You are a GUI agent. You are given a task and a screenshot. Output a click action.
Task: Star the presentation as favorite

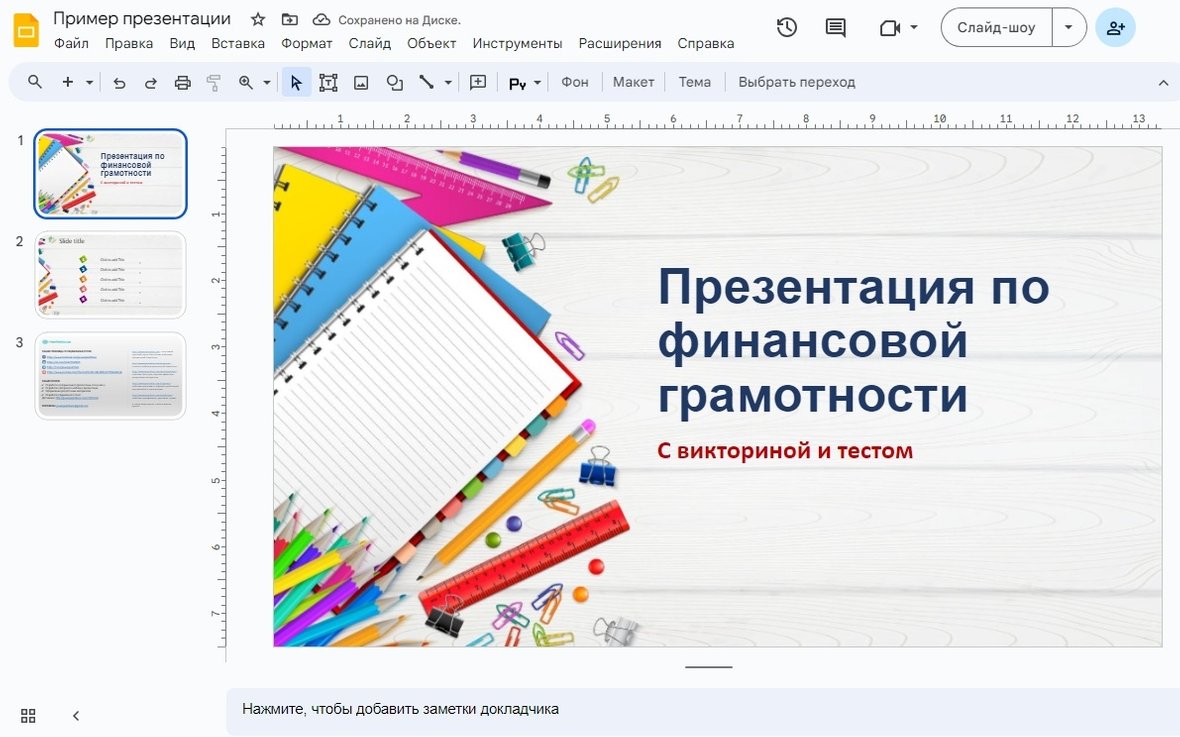[258, 19]
